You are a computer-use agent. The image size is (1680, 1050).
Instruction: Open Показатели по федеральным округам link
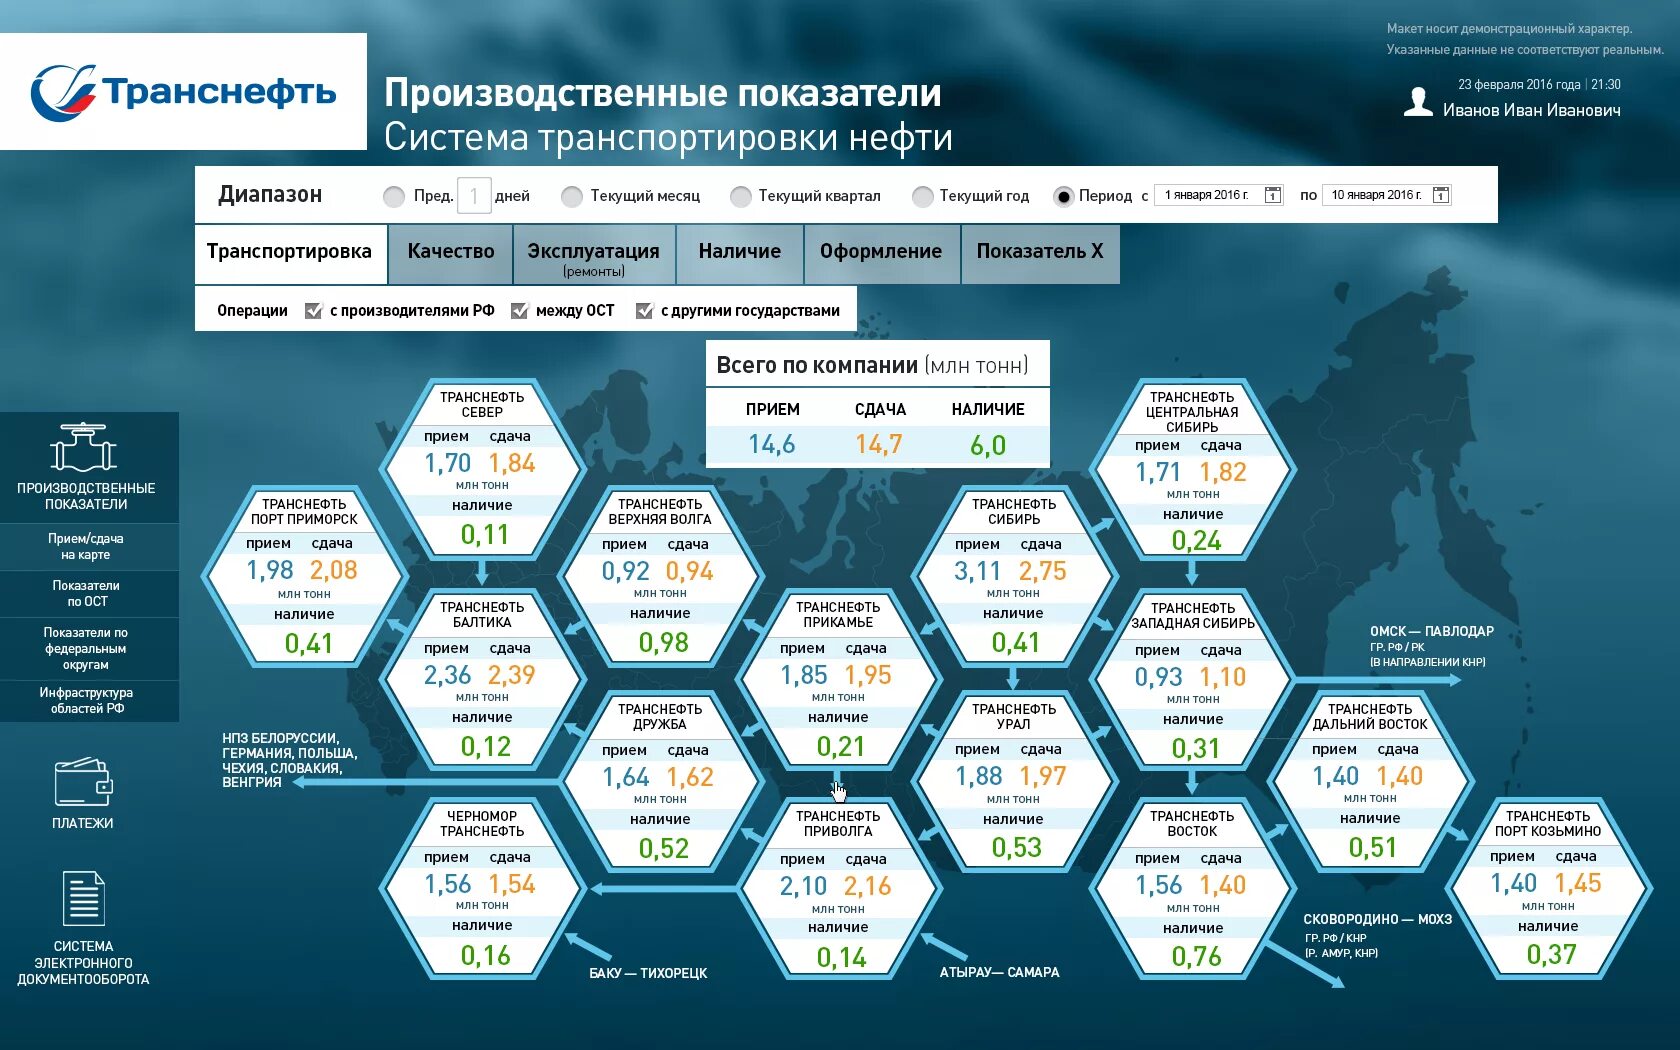[86, 648]
